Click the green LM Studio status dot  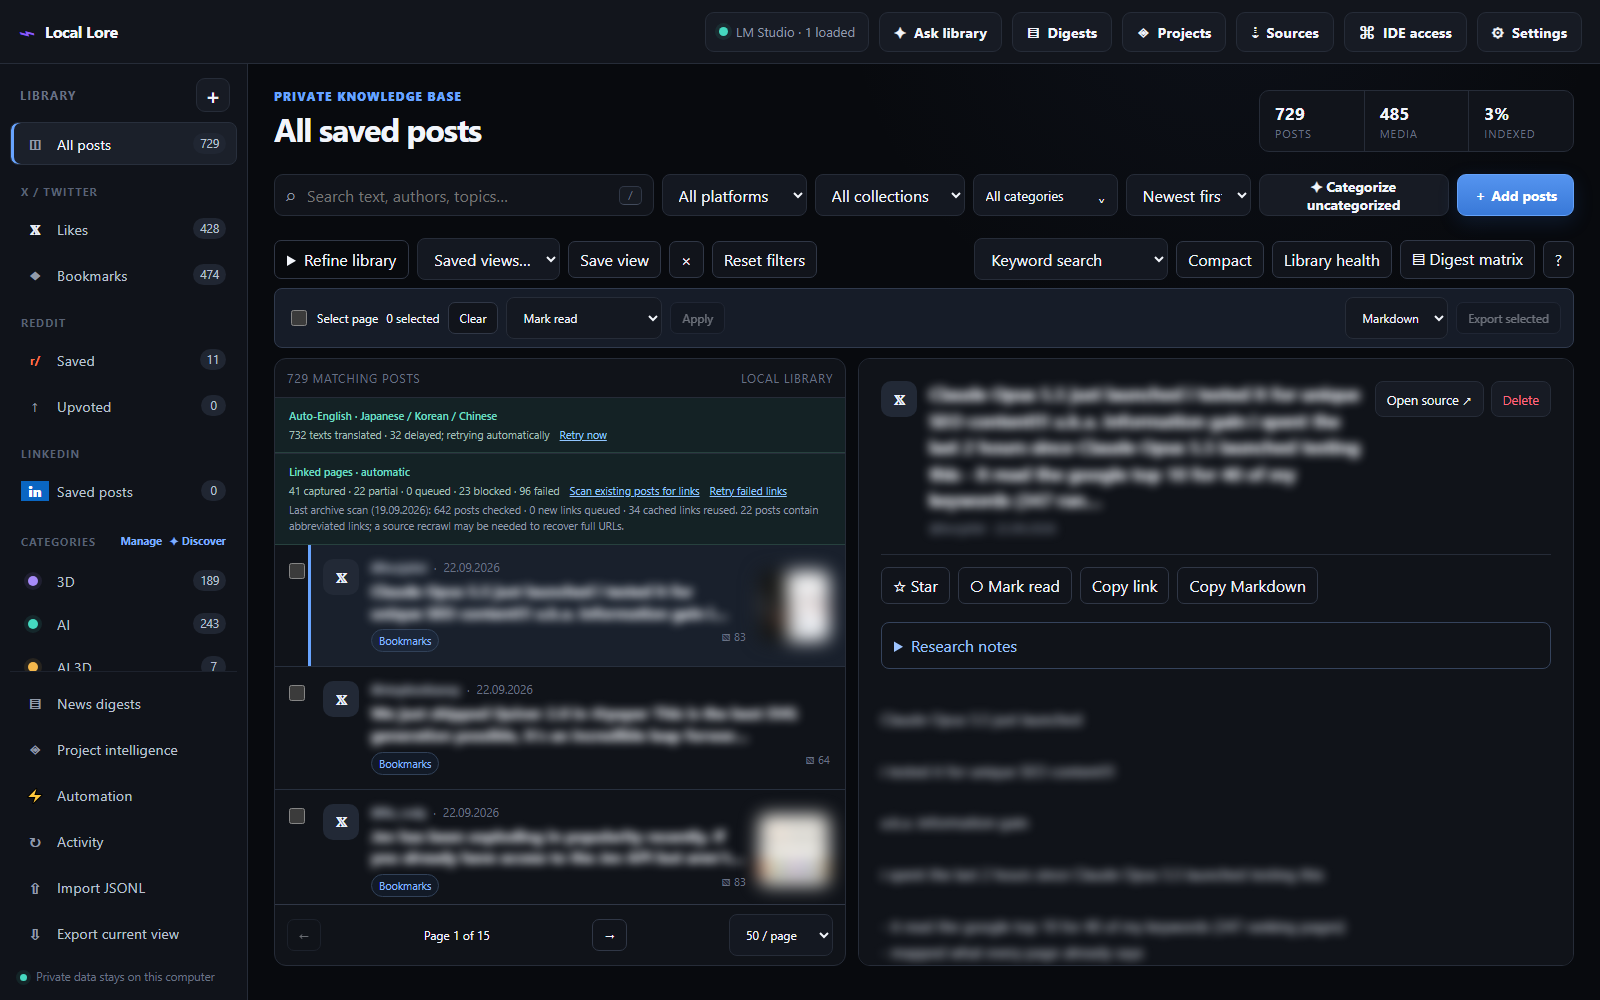tap(723, 32)
